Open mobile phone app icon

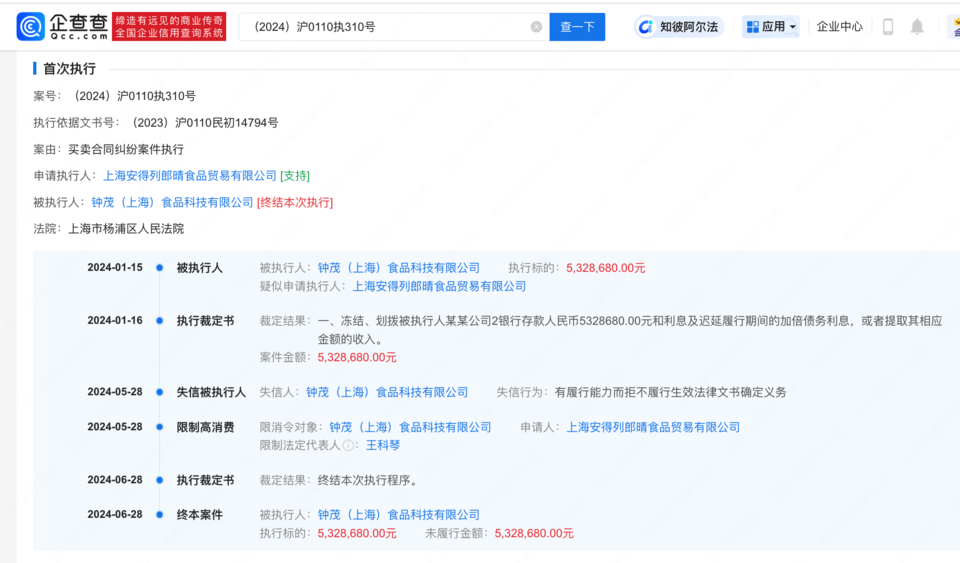click(x=888, y=27)
